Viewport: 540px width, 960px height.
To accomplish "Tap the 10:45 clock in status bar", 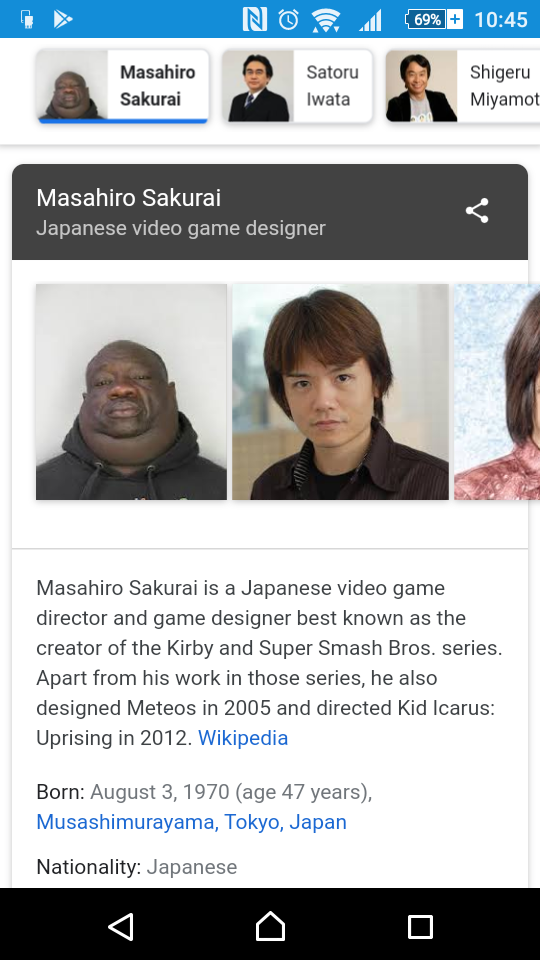I will (x=501, y=20).
